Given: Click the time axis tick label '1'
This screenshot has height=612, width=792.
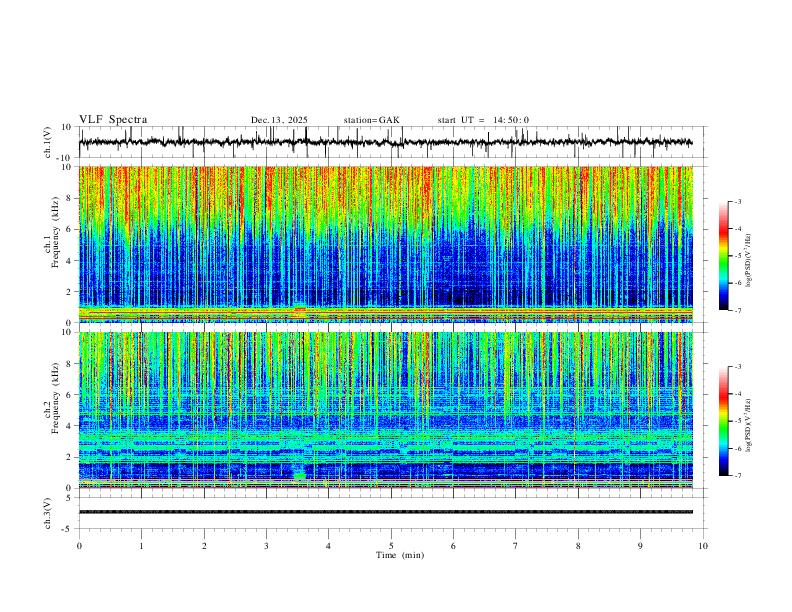Looking at the screenshot, I should (x=141, y=546).
